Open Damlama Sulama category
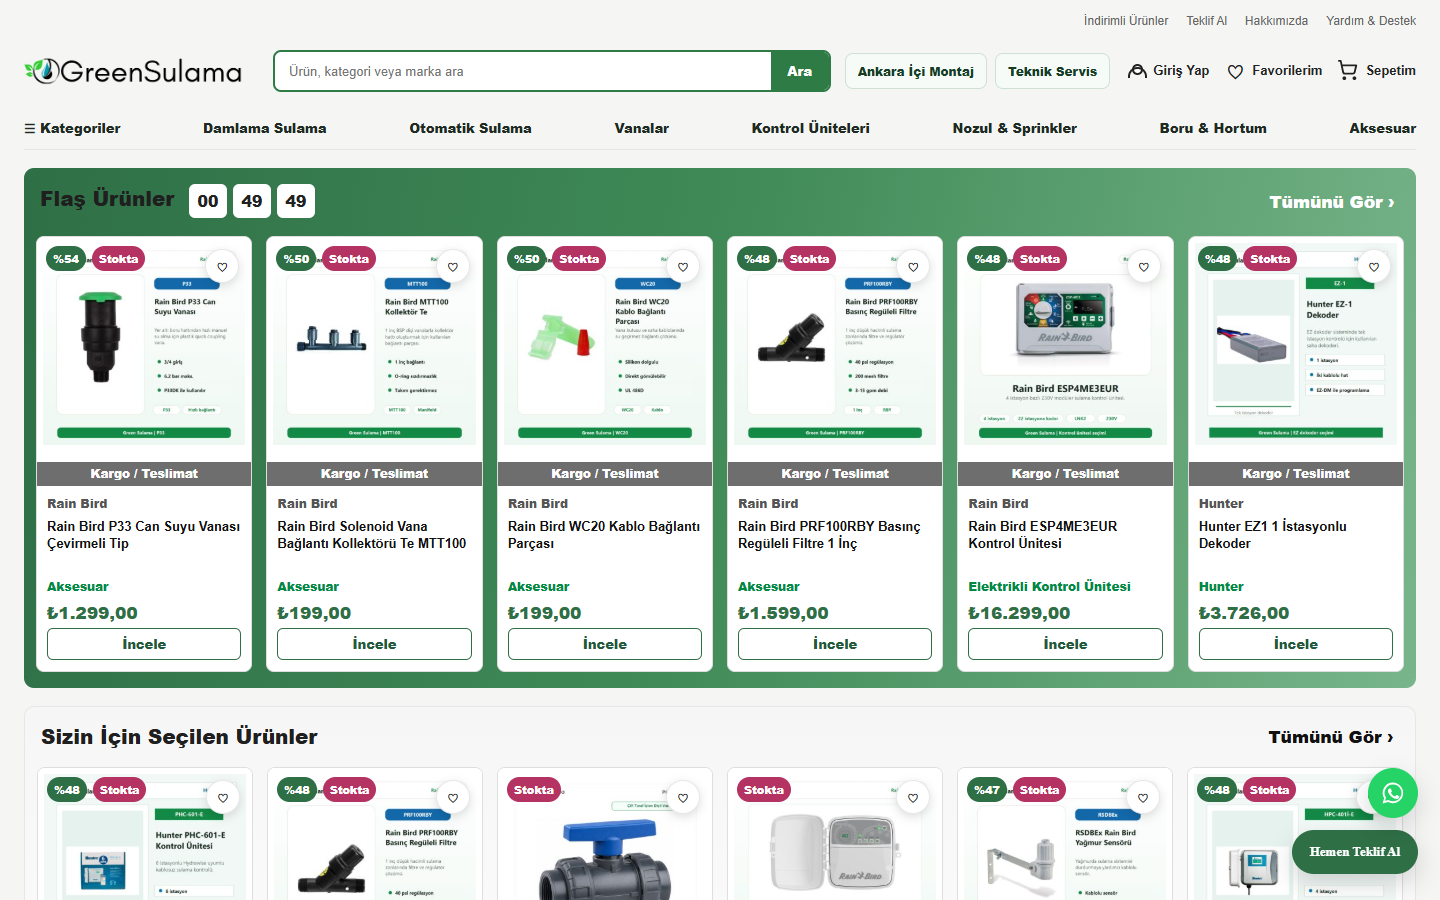 tap(265, 128)
